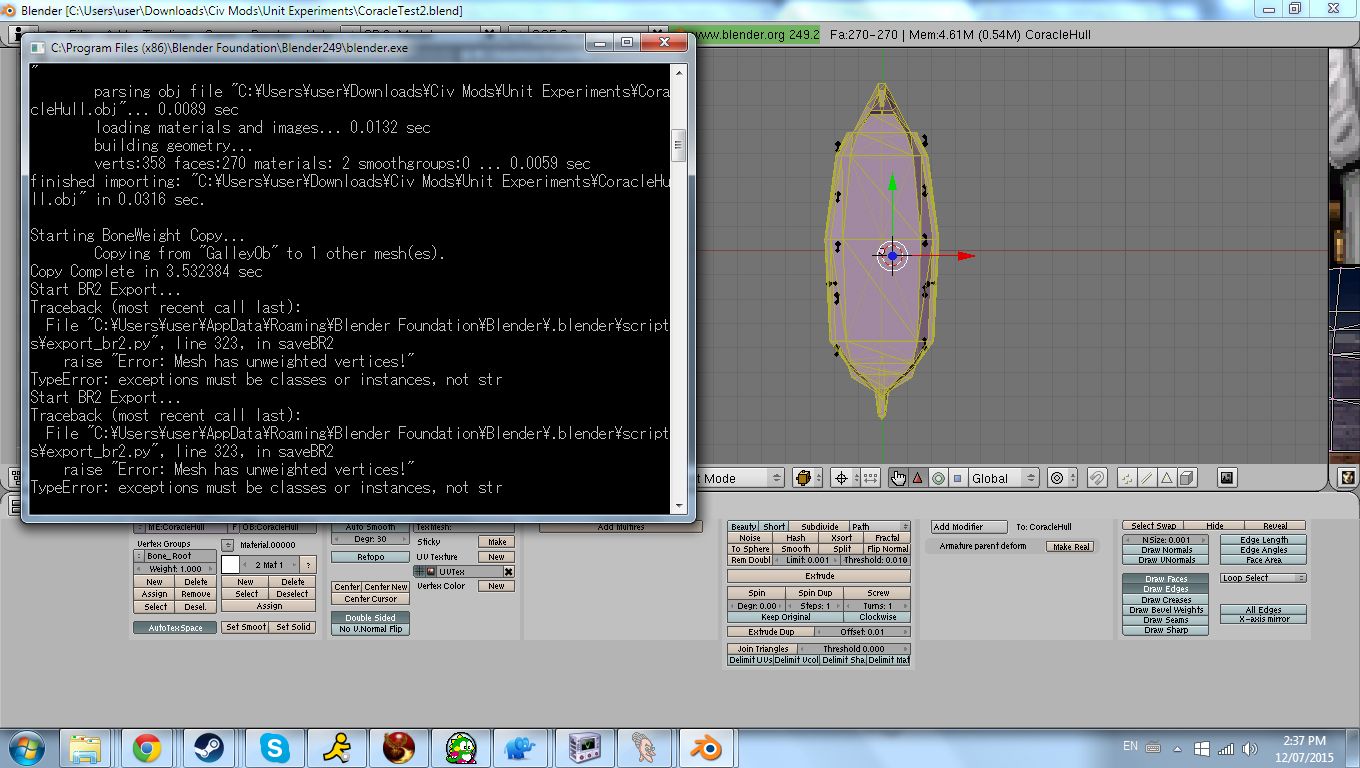Toggle Double Sided option

(x=370, y=618)
